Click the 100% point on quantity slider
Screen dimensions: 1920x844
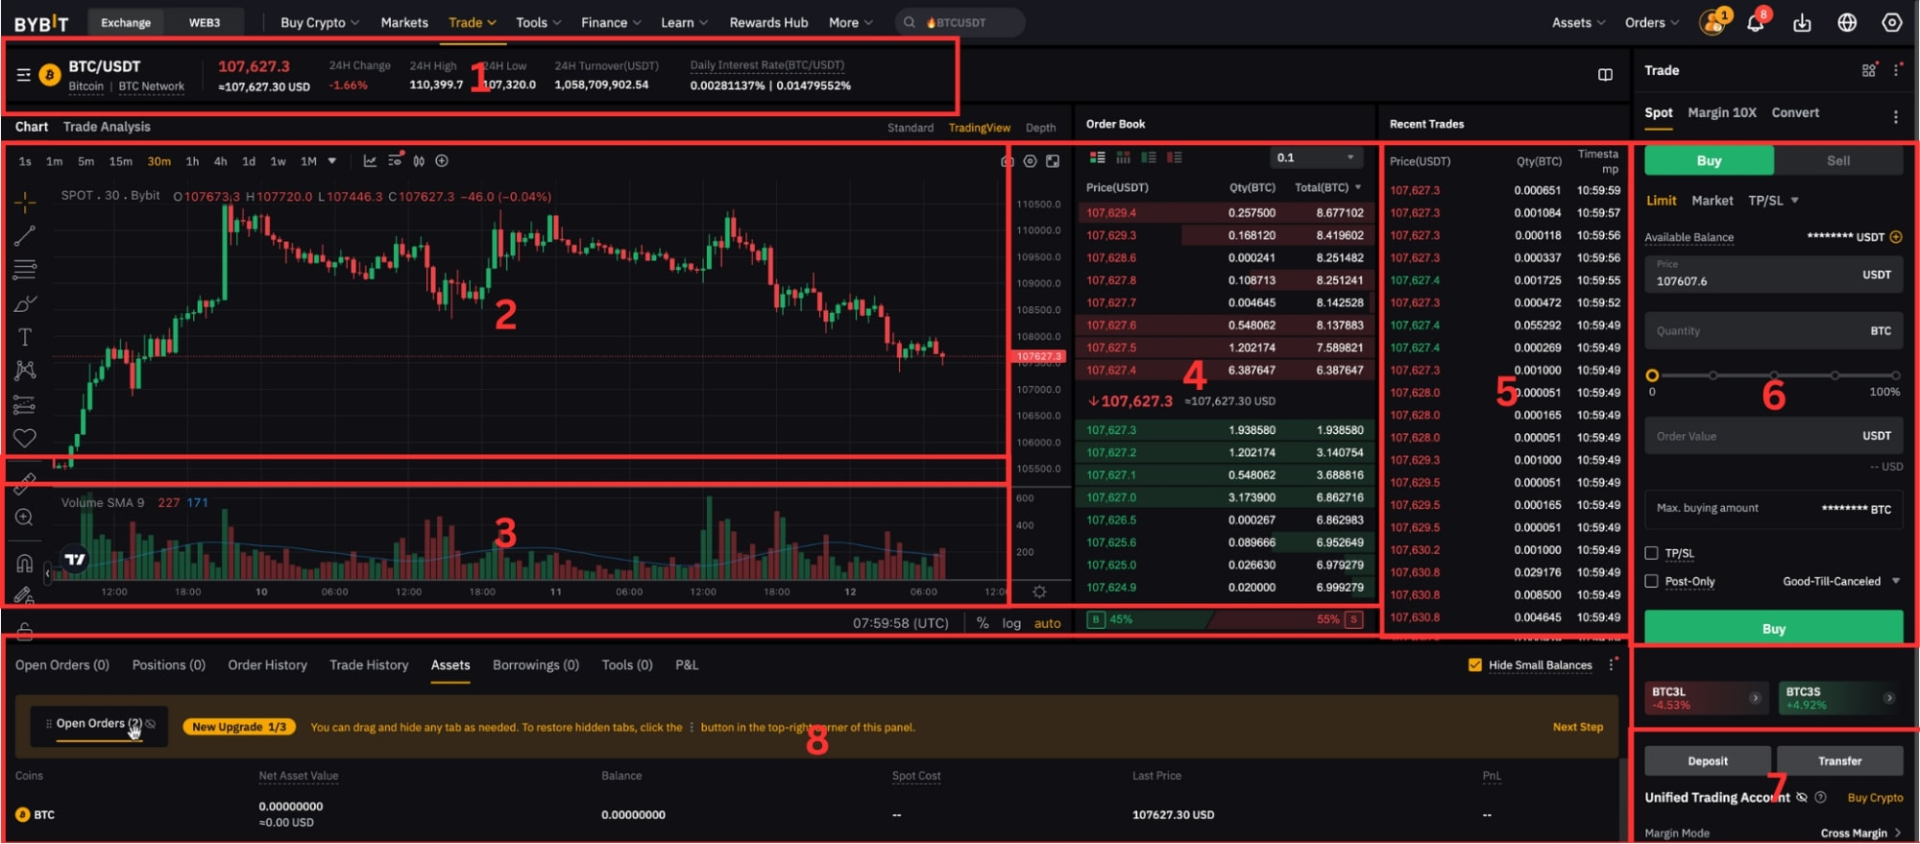pyautogui.click(x=1895, y=376)
